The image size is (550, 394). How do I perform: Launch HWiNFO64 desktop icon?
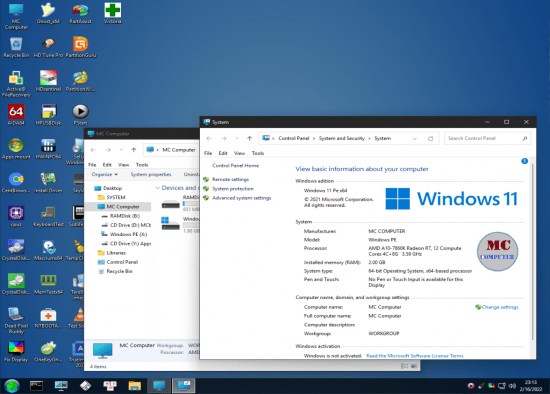point(48,149)
